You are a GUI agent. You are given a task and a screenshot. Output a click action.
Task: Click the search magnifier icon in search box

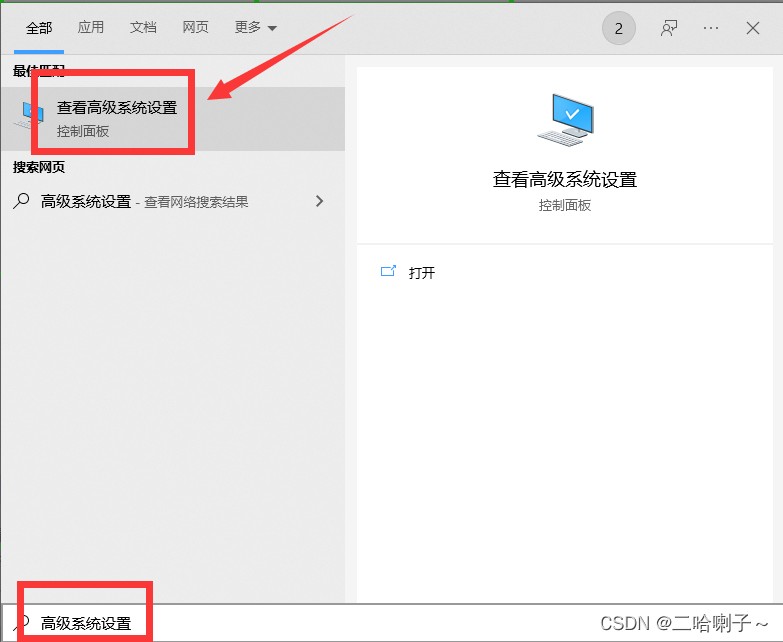point(22,623)
